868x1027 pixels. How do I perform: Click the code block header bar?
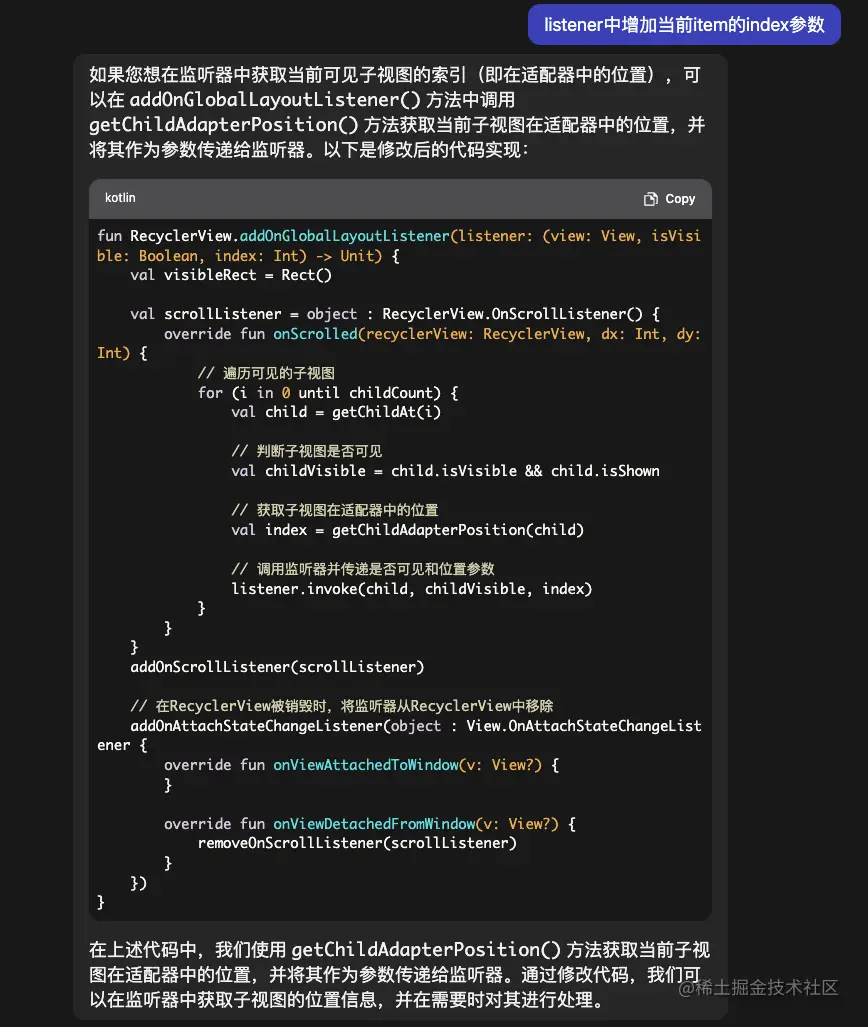coord(400,198)
